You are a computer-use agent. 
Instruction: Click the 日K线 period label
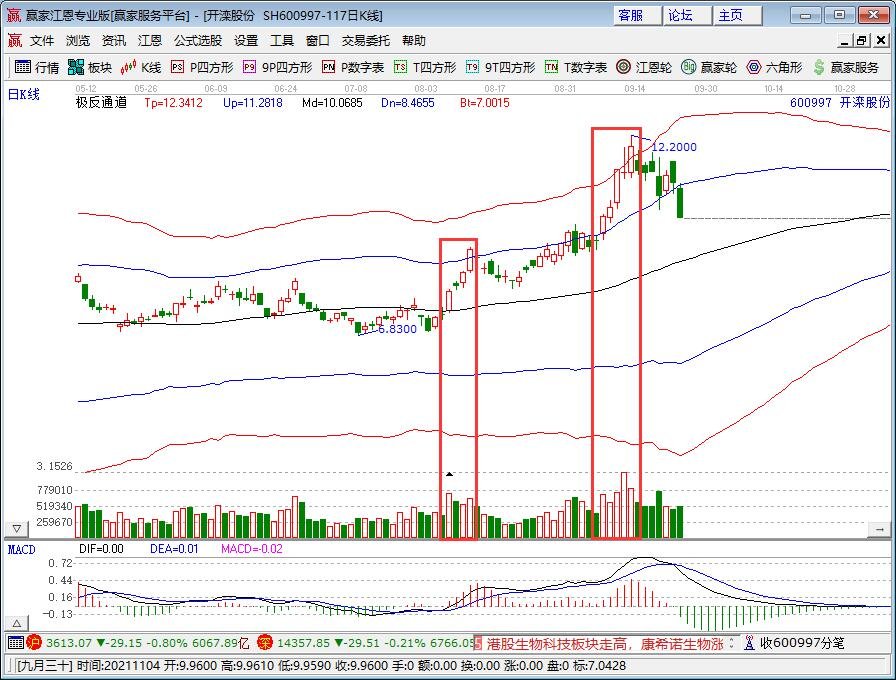click(x=23, y=95)
